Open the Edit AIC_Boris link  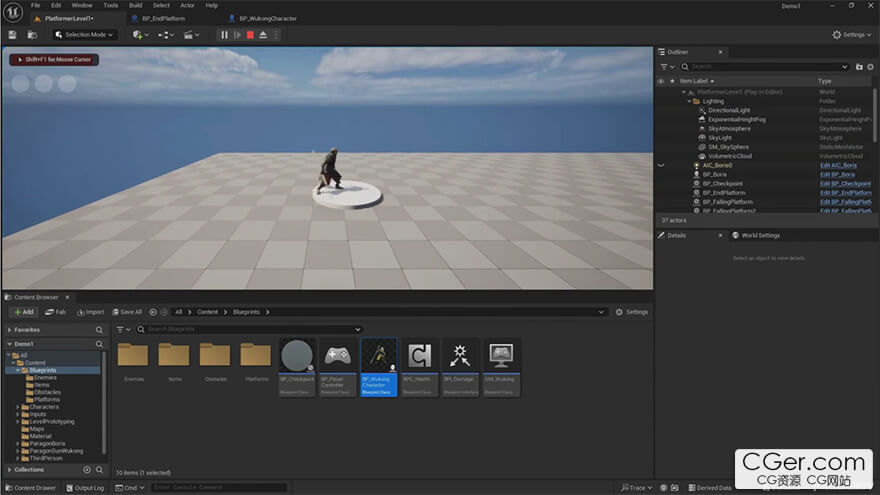pyautogui.click(x=838, y=166)
